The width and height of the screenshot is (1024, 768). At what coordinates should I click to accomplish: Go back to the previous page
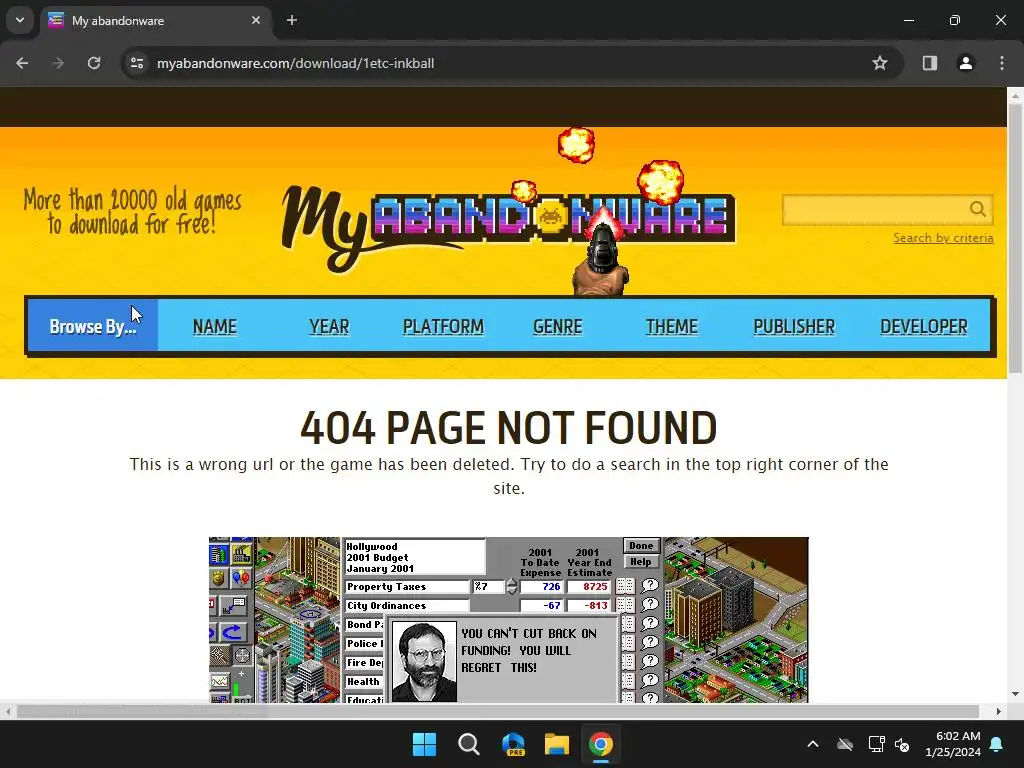[x=22, y=63]
